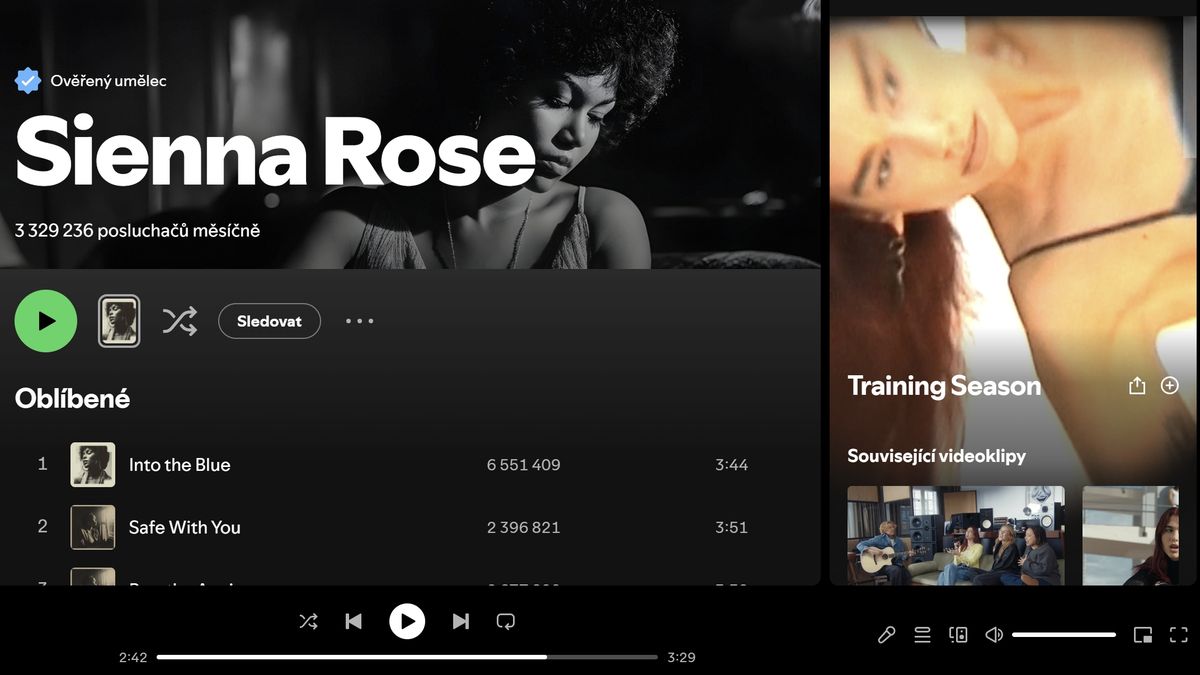Toggle shuffle in the bottom player bar

tap(308, 621)
